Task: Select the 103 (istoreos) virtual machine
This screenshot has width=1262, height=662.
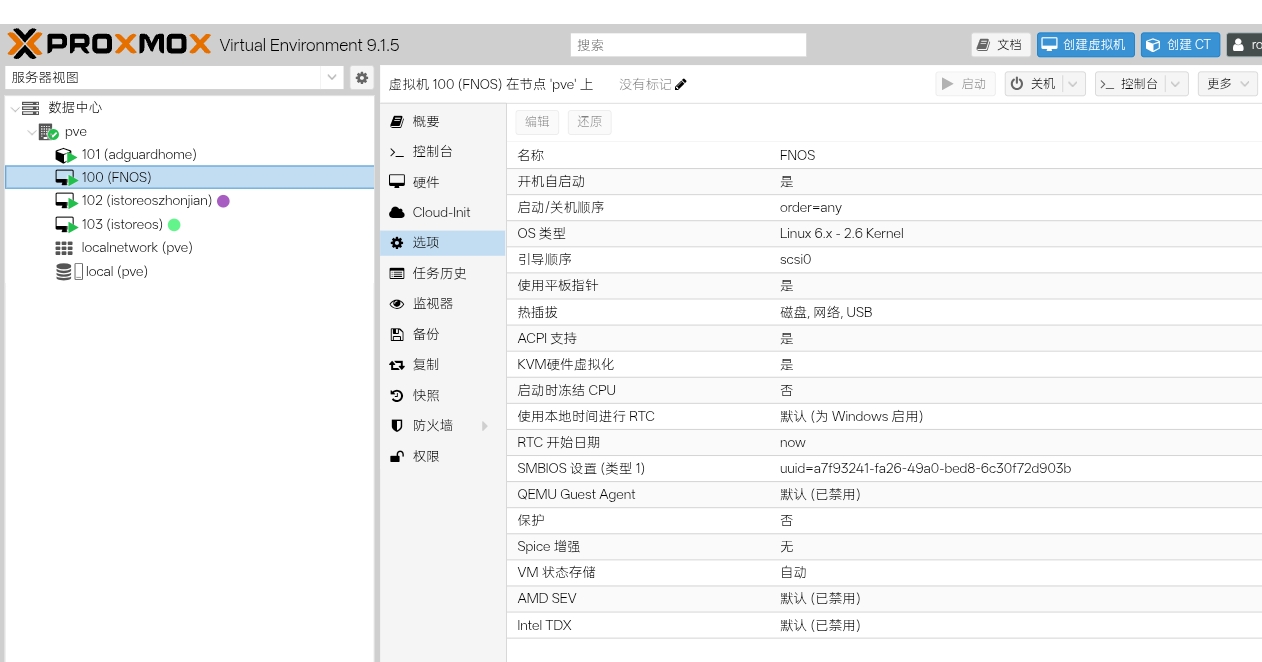Action: 121,225
